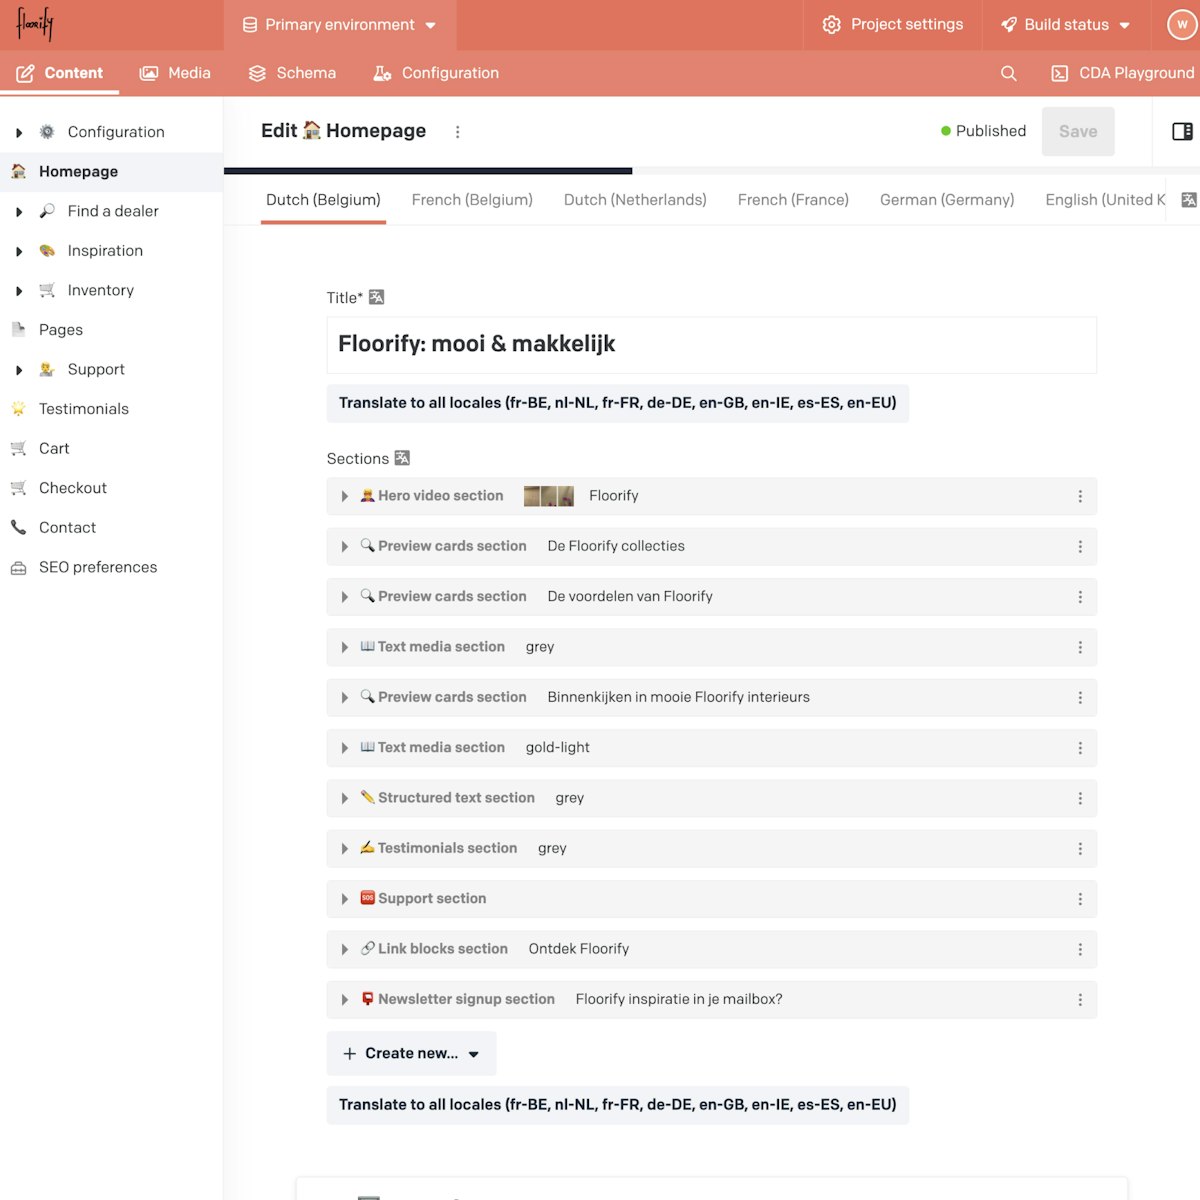The image size is (1200, 1200).
Task: Click the Save button
Action: pyautogui.click(x=1078, y=131)
